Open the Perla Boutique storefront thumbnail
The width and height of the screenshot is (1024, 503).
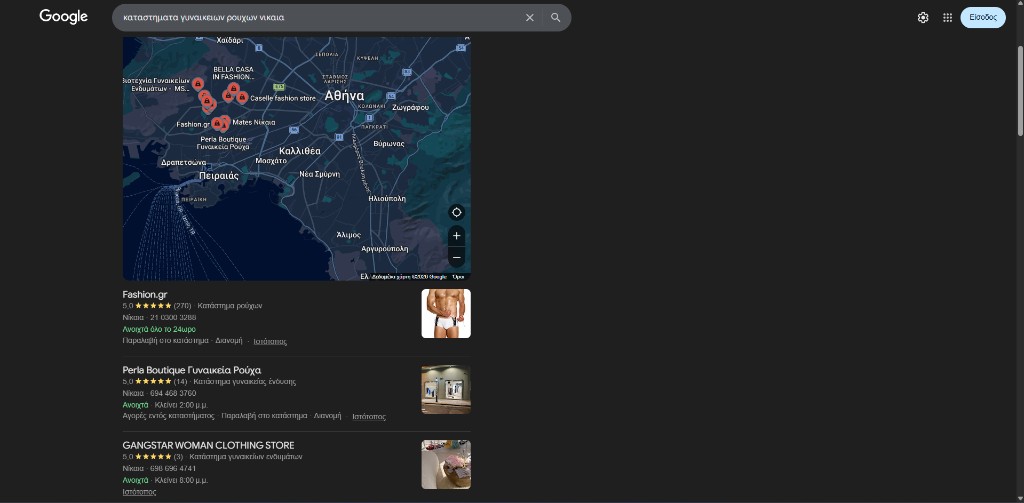point(446,389)
